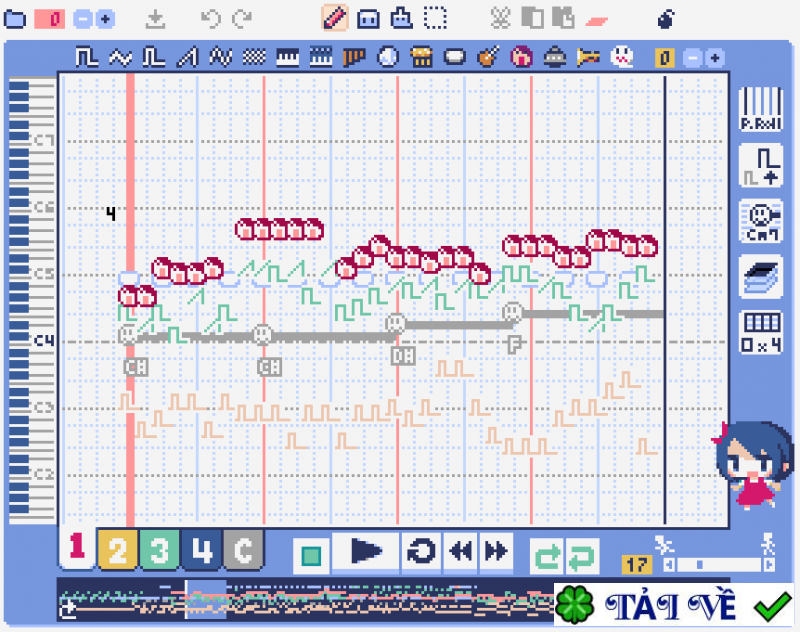800x632 pixels.
Task: Choose the dashed rectangle selection tool
Action: (x=435, y=19)
